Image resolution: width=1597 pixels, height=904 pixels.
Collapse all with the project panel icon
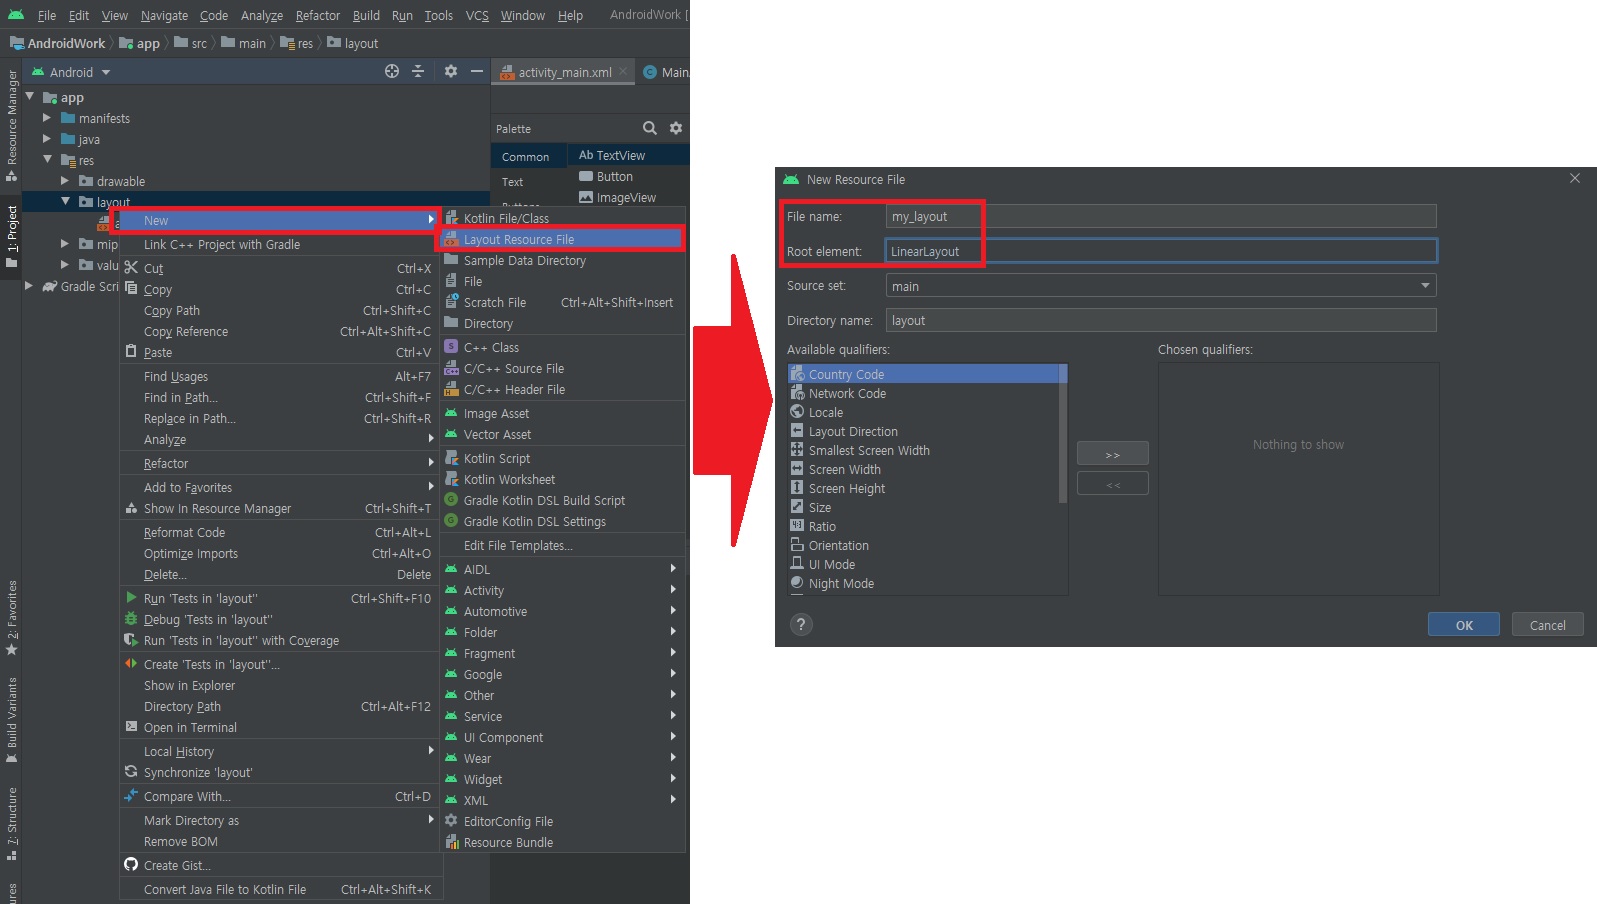pos(418,71)
